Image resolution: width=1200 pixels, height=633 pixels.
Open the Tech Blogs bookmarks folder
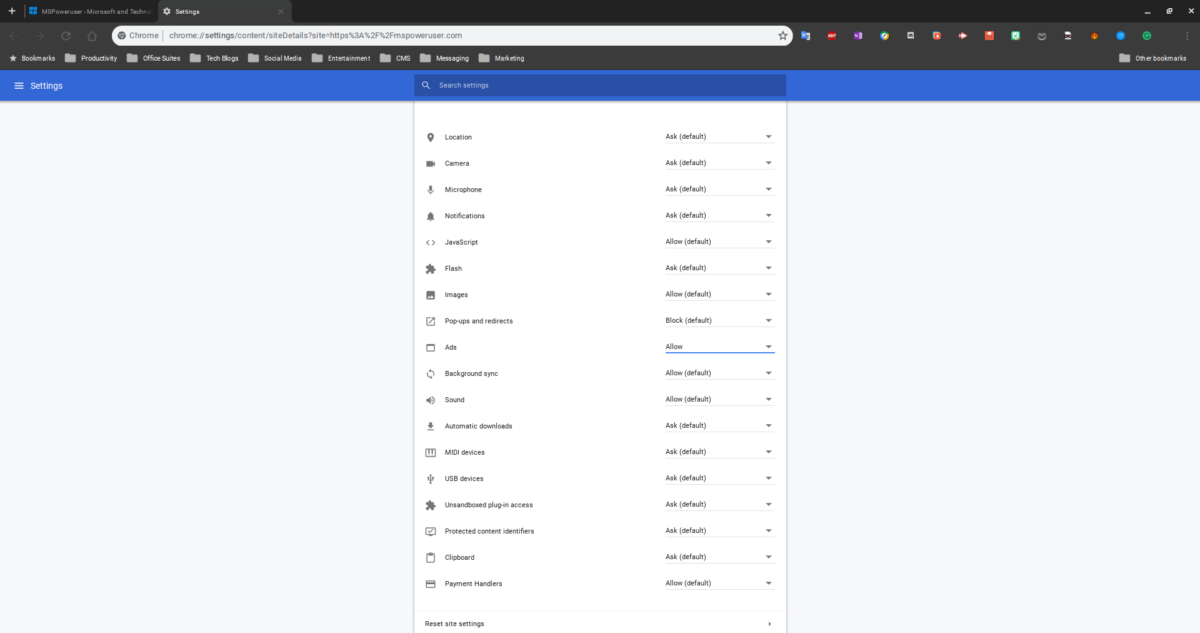216,57
